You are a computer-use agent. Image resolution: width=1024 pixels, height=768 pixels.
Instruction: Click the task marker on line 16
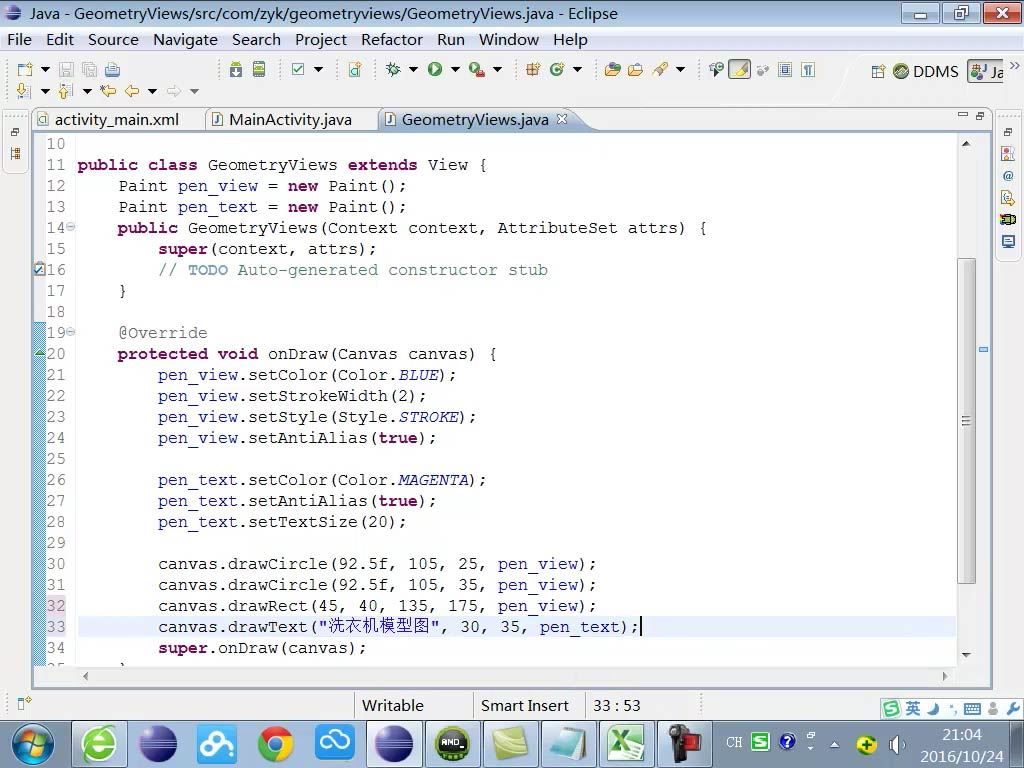[x=39, y=270]
